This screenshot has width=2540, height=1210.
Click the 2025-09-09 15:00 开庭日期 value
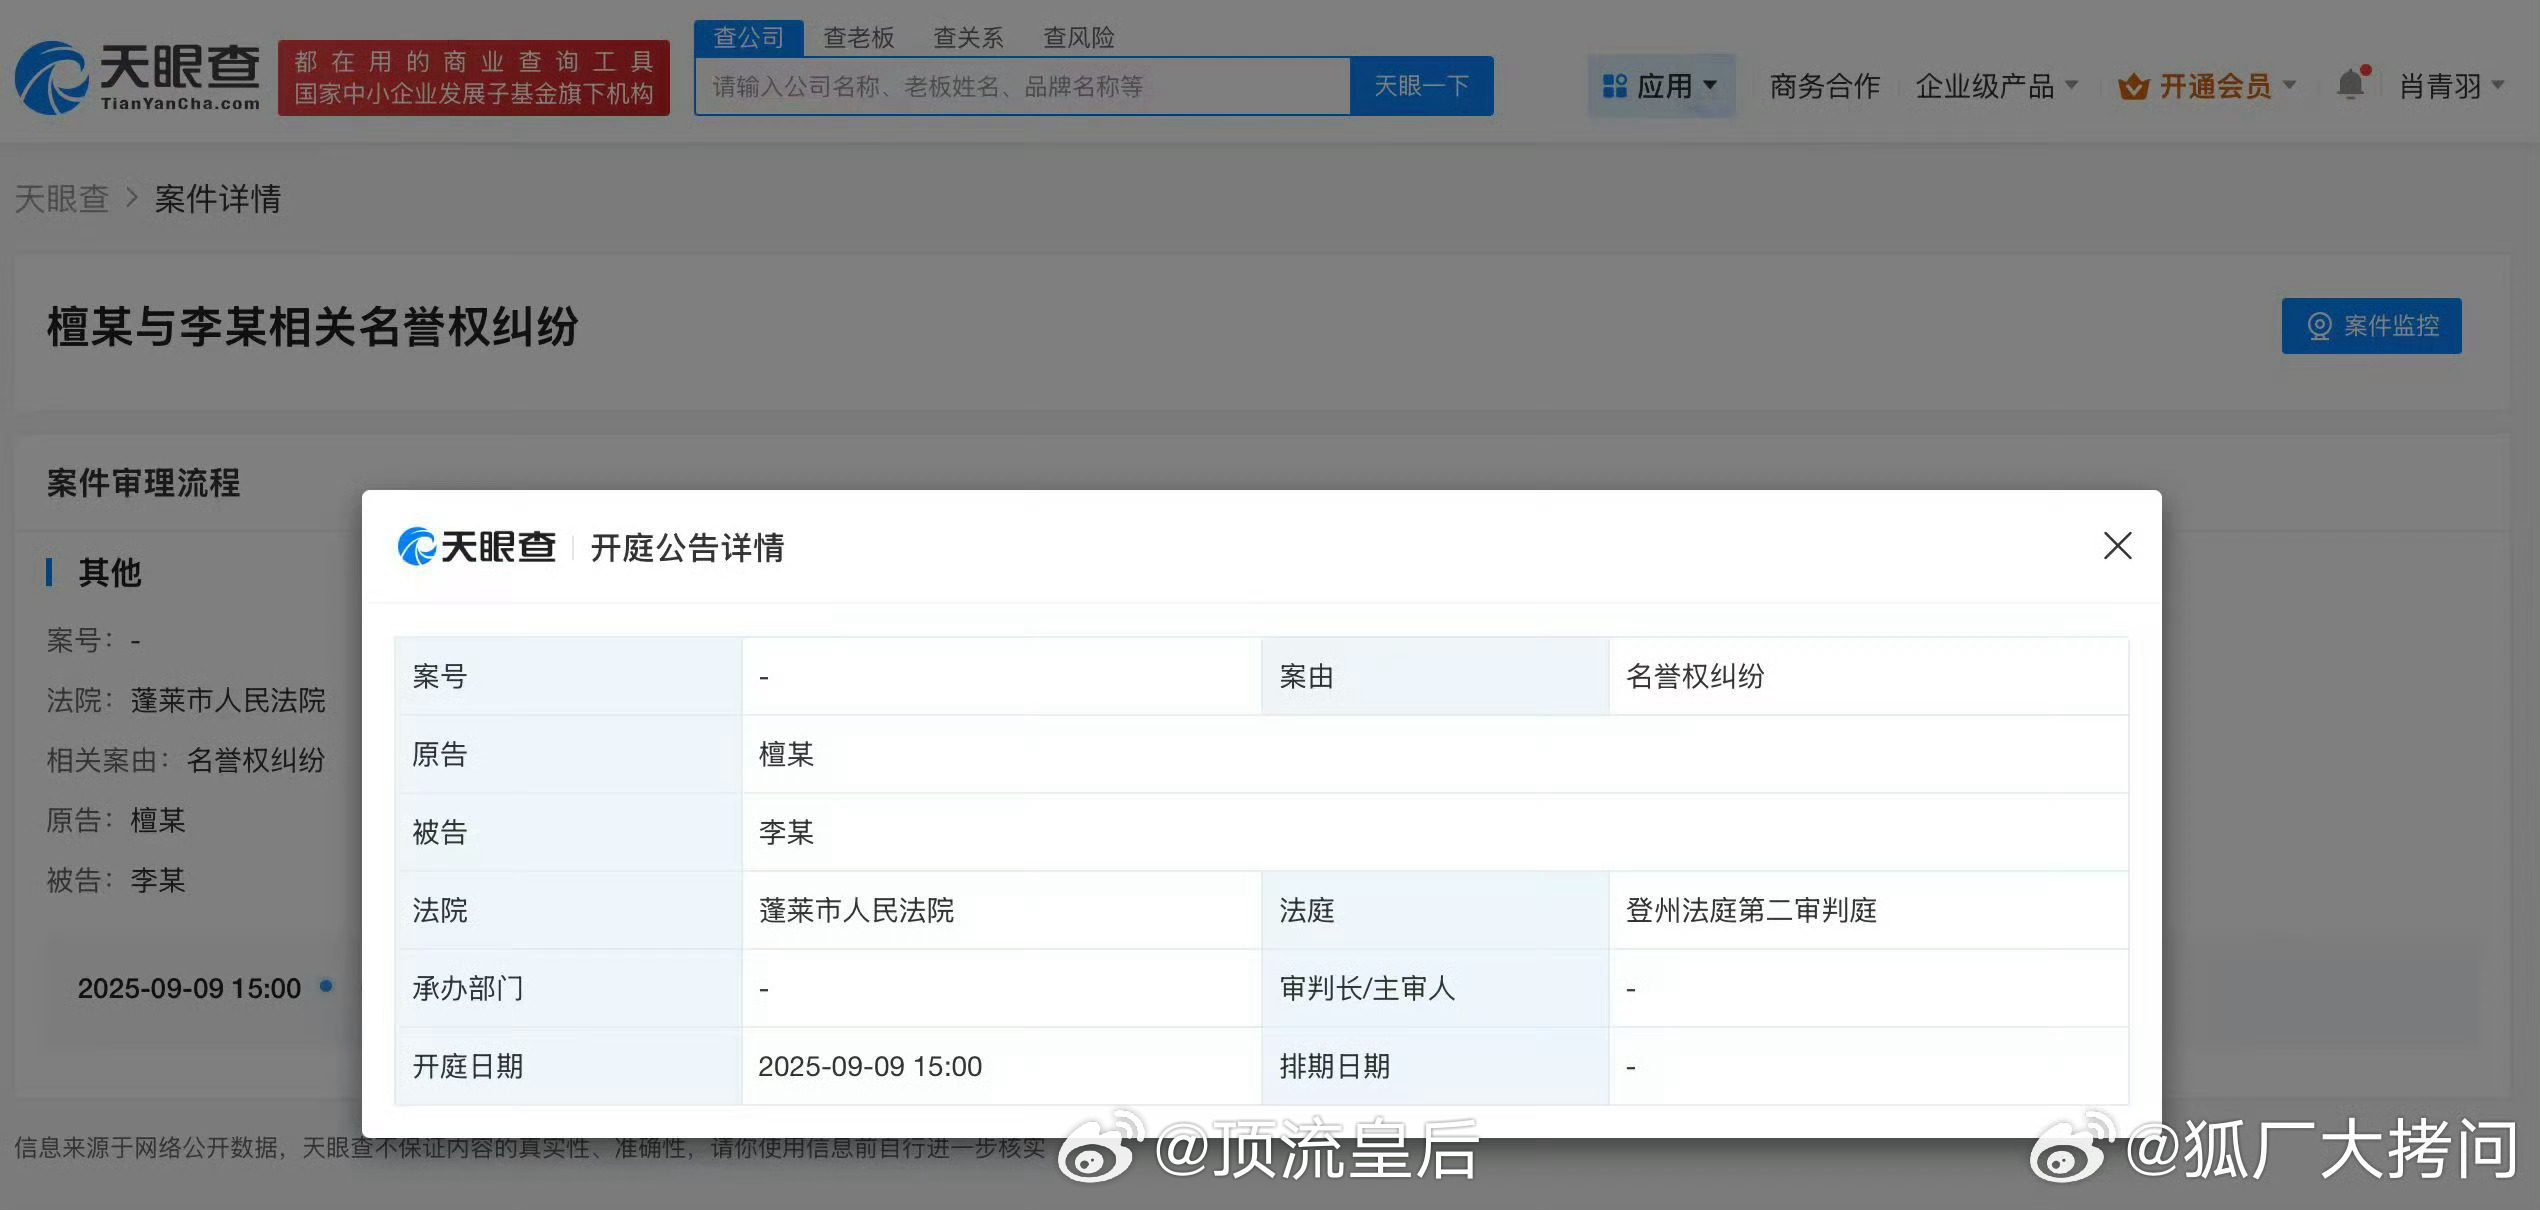pos(870,1066)
